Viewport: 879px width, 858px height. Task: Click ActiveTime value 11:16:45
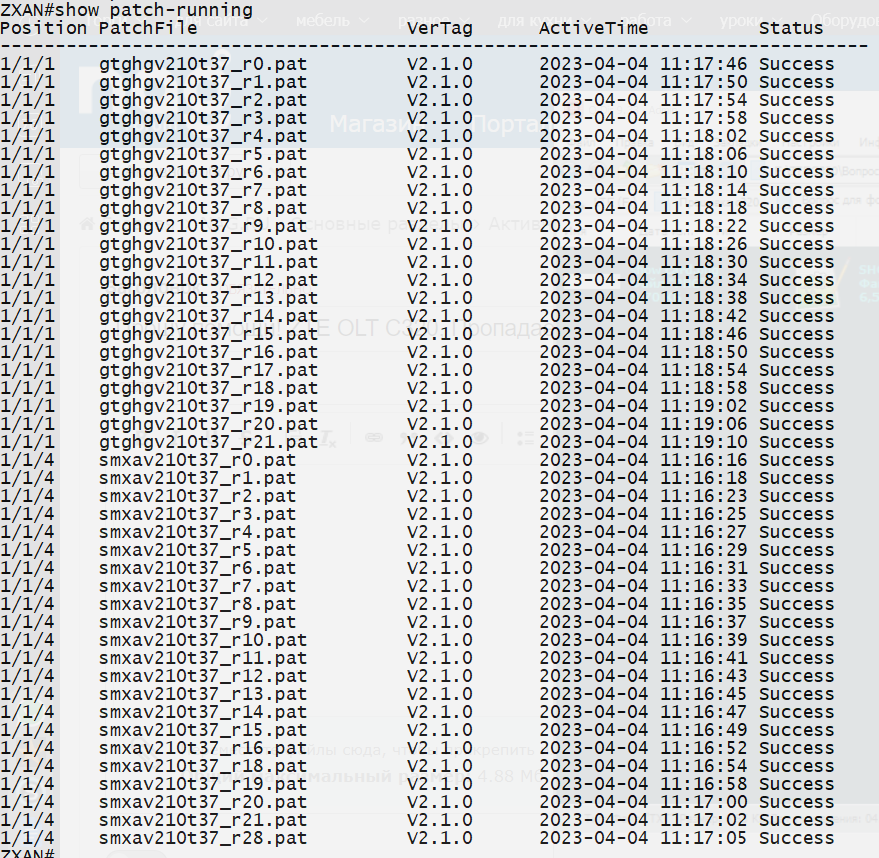(x=704, y=694)
